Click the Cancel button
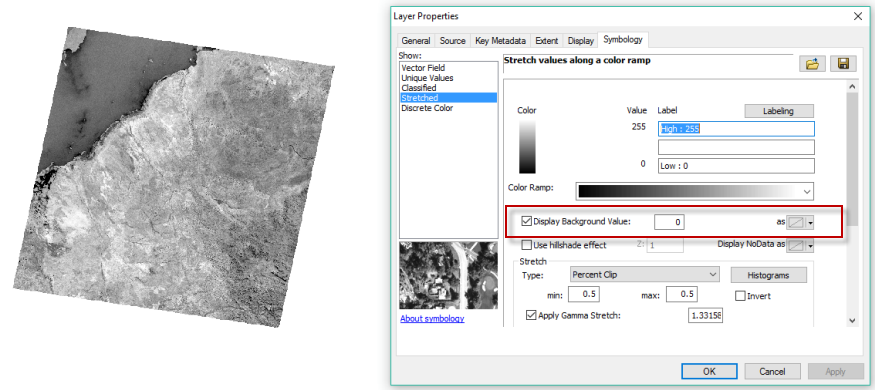875x391 pixels. click(x=772, y=371)
